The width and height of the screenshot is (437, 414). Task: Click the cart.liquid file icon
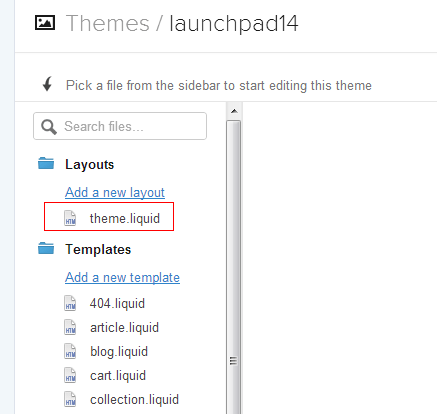tap(70, 375)
